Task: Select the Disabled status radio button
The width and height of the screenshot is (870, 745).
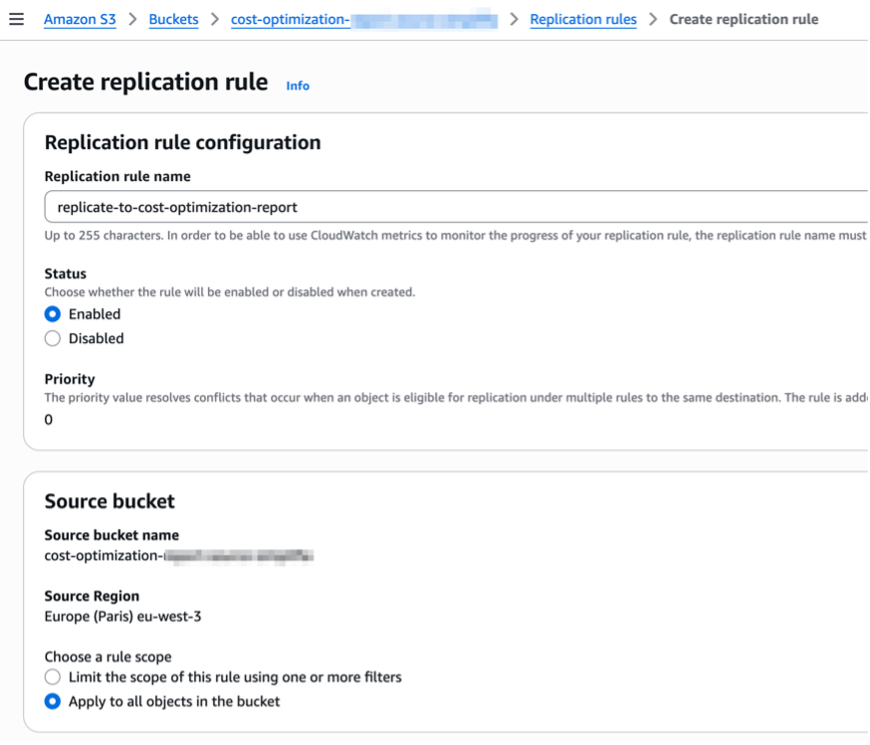Action: pos(53,338)
